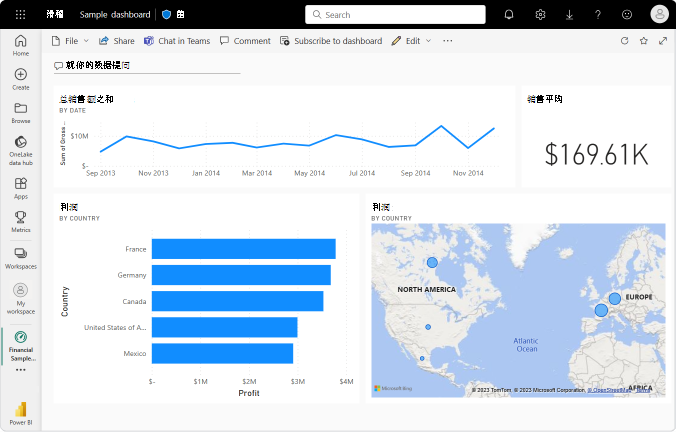Screen dimensions: 676x432
Task: Click in the Search box
Action: pos(395,15)
